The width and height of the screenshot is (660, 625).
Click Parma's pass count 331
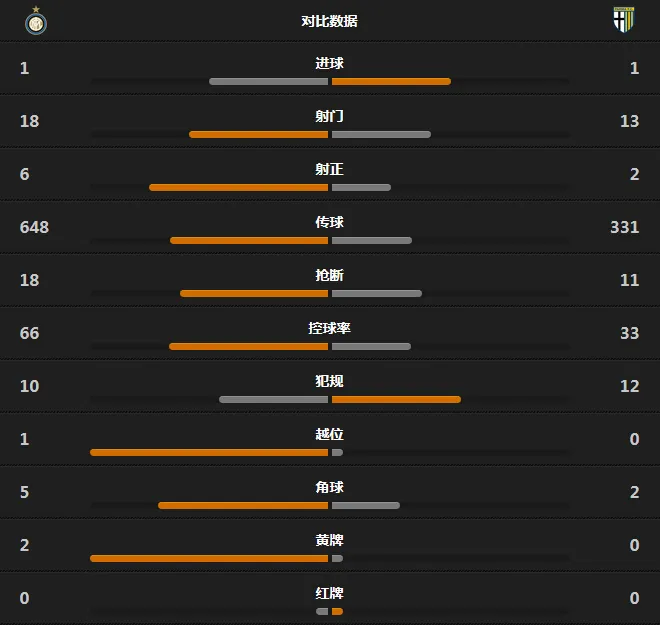pos(625,227)
